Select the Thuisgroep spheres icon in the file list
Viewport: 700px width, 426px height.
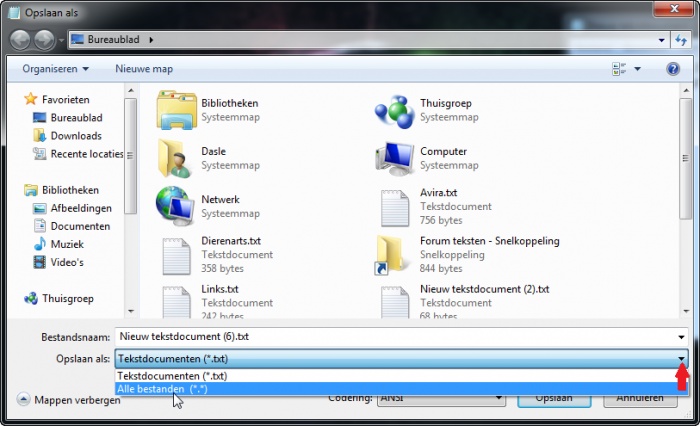[x=395, y=111]
